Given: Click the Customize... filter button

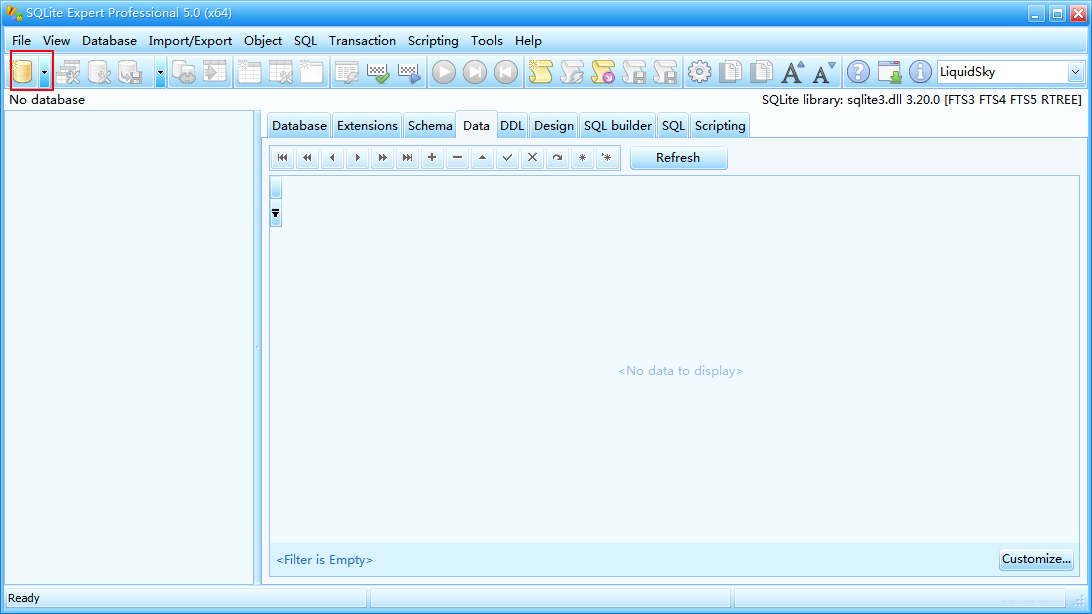Looking at the screenshot, I should coord(1036,559).
